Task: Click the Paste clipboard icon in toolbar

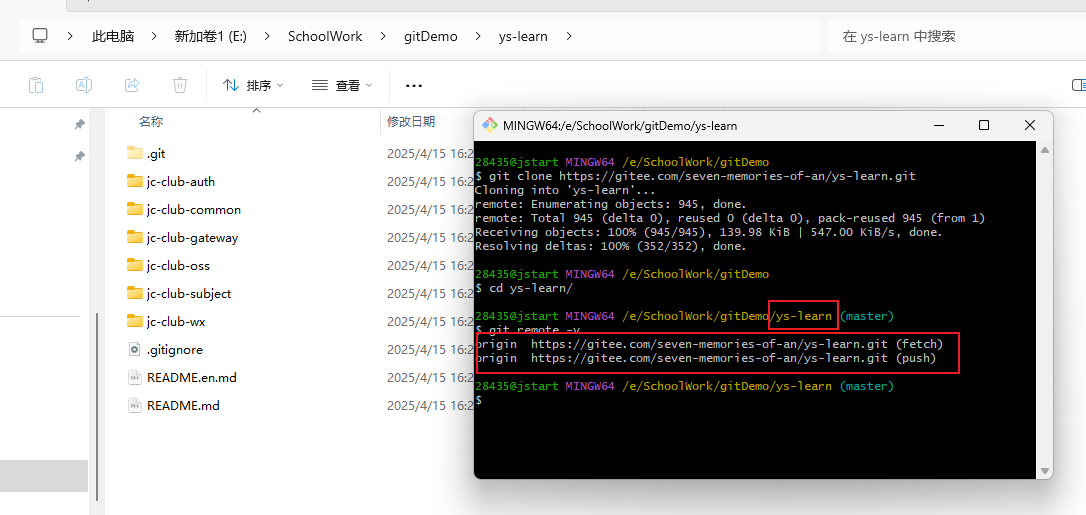Action: click(x=36, y=85)
